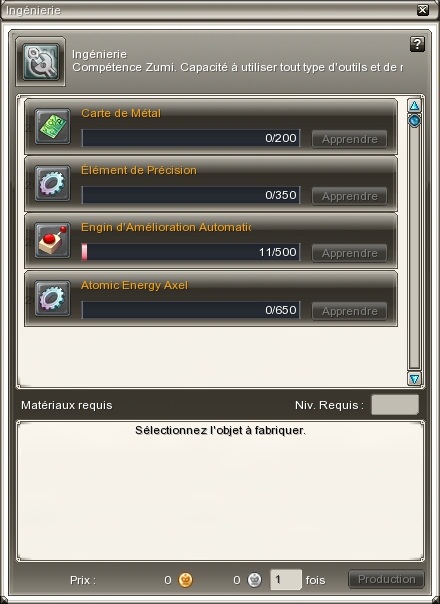Select the red joystick Engin d'Amélioration icon
This screenshot has height=604, width=440.
tap(52, 240)
